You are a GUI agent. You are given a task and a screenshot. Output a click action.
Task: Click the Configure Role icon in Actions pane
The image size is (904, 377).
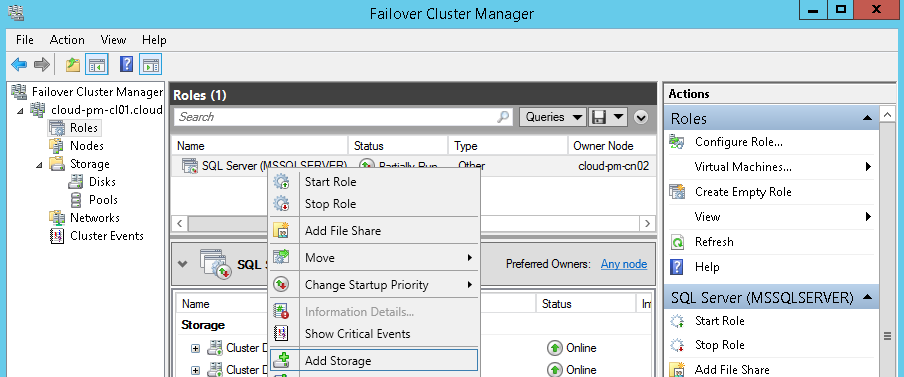pos(677,142)
